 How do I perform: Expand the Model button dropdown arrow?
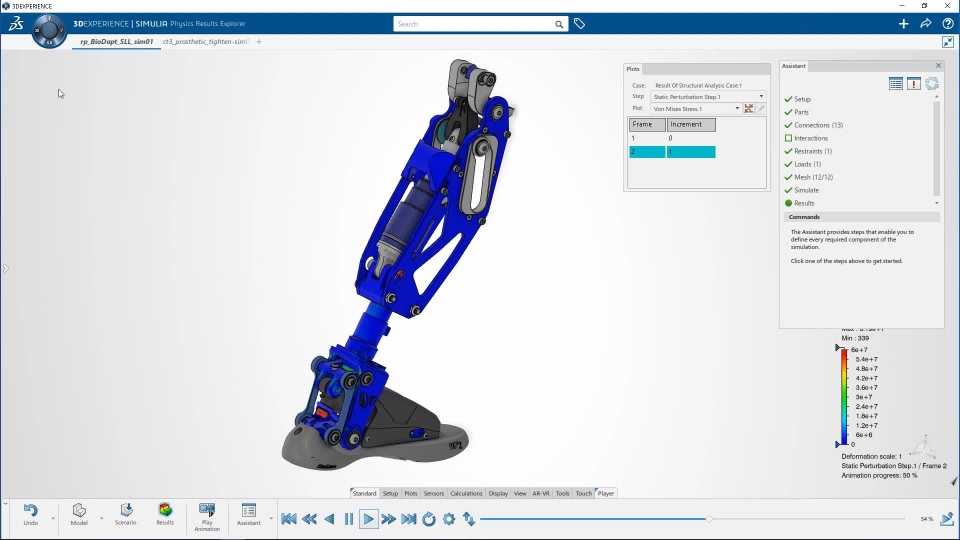coord(101,519)
